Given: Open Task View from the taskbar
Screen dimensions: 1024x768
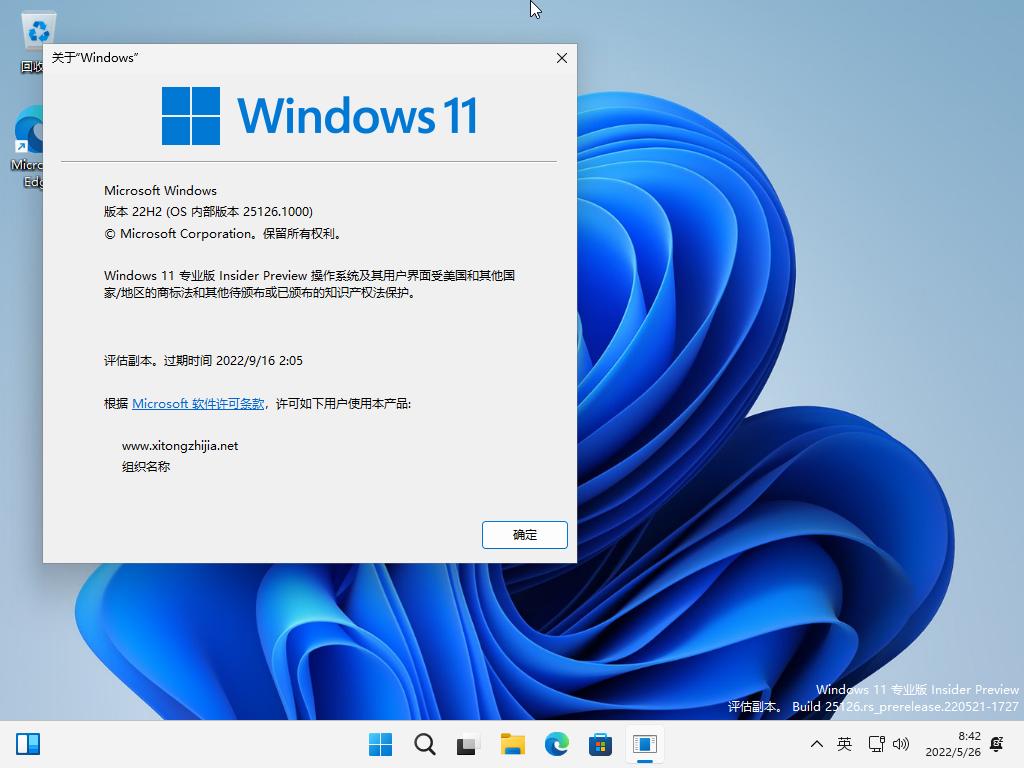Looking at the screenshot, I should 468,744.
